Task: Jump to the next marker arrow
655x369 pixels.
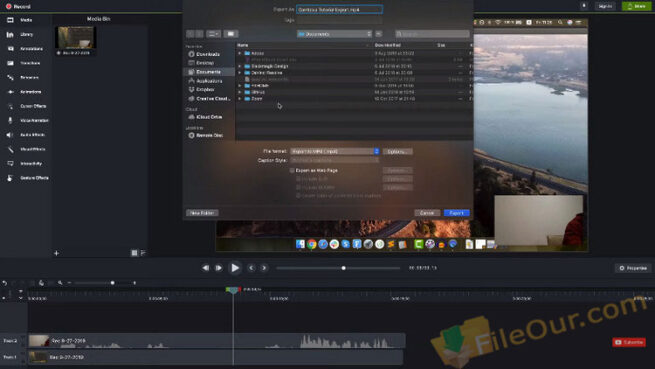Action: point(264,268)
